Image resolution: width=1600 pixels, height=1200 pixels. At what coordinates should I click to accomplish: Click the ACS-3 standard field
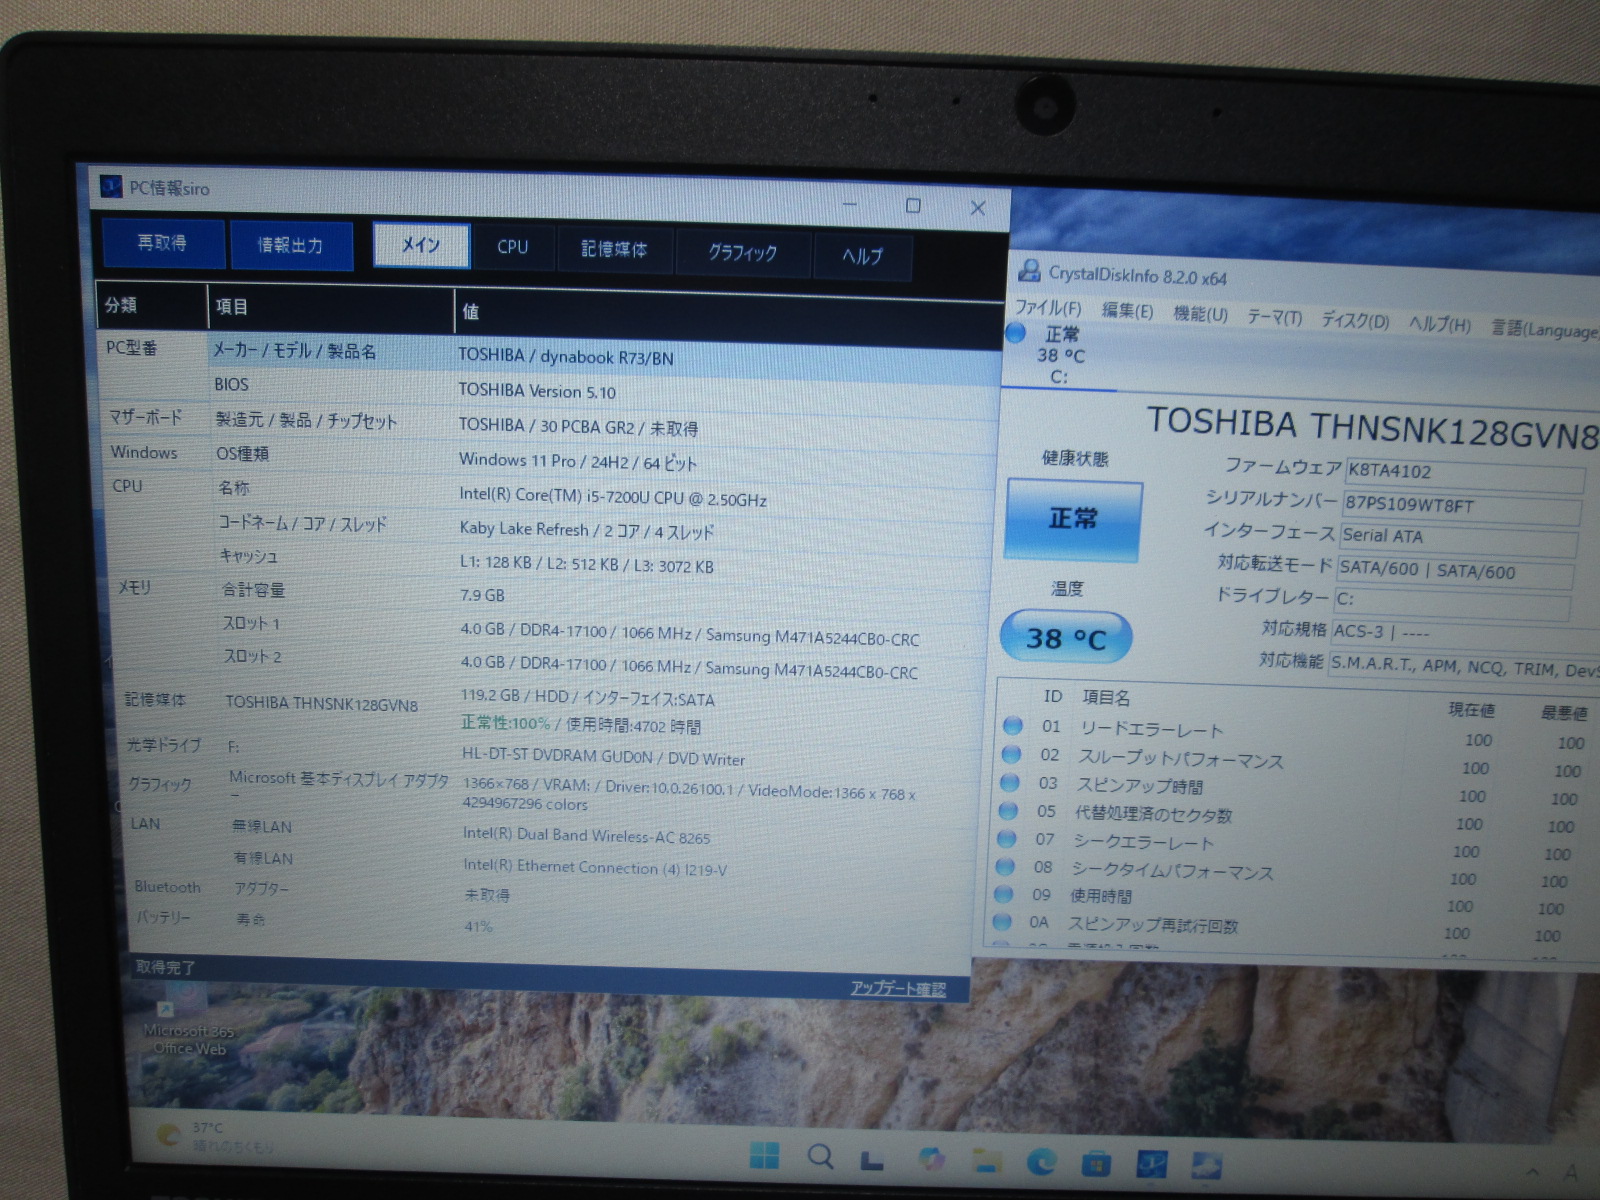(1464, 634)
